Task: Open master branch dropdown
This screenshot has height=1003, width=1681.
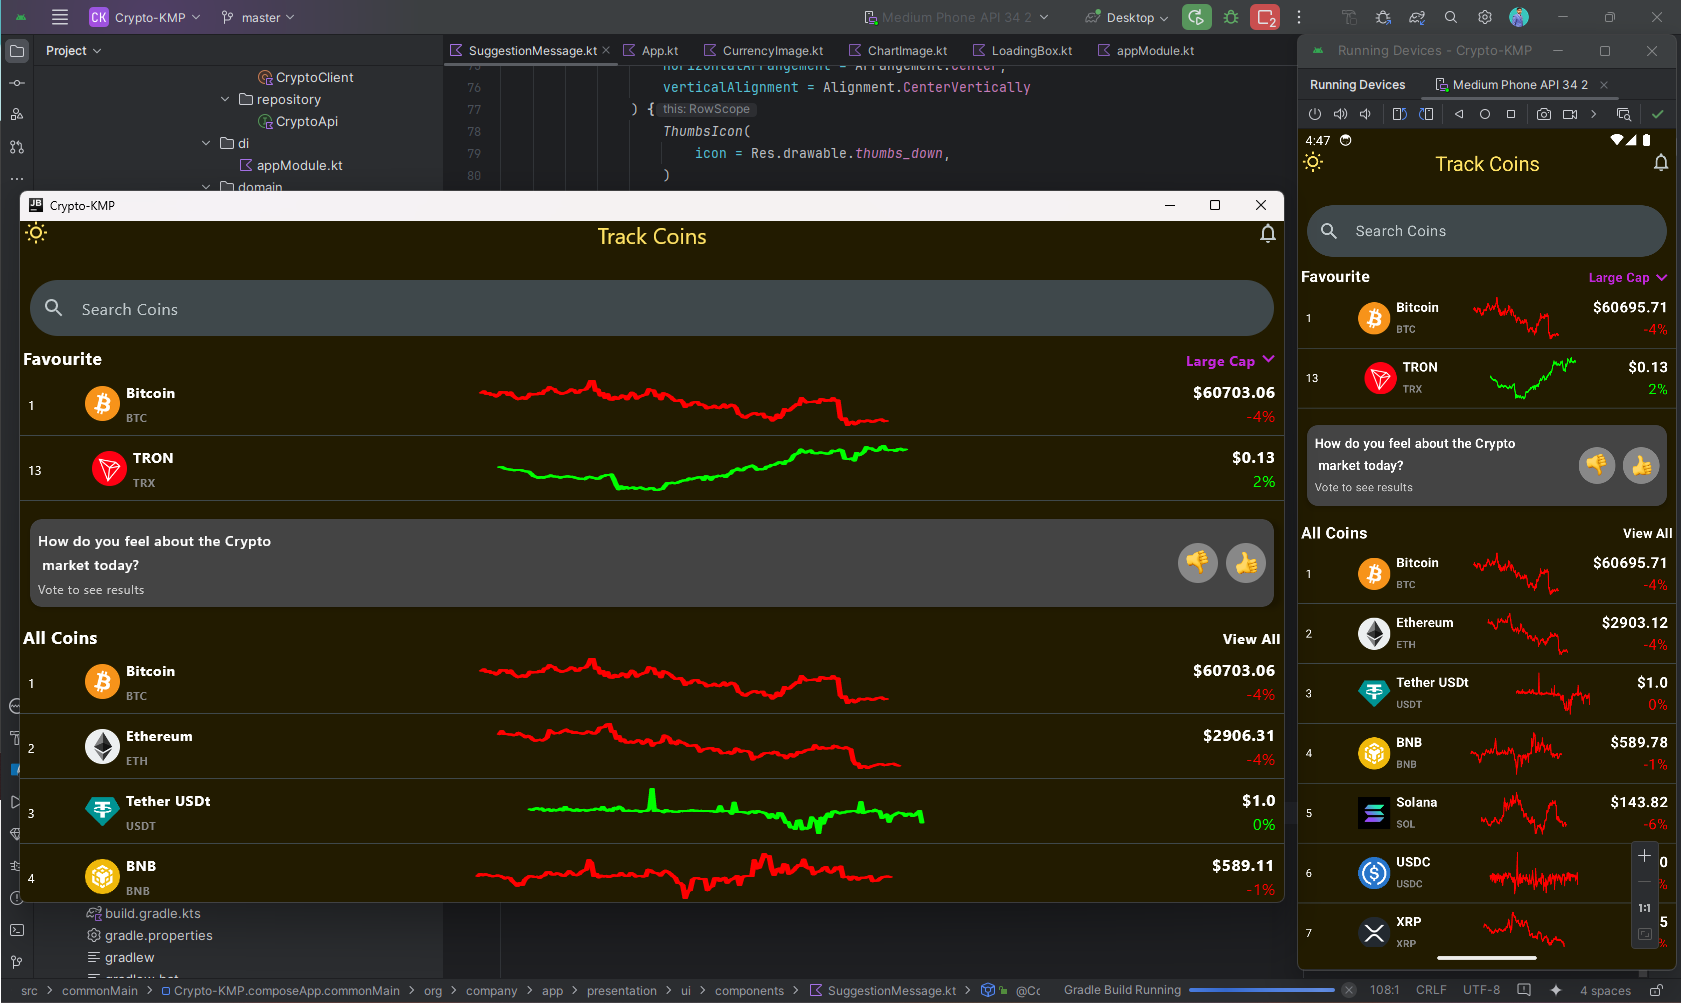Action: pyautogui.click(x=258, y=17)
